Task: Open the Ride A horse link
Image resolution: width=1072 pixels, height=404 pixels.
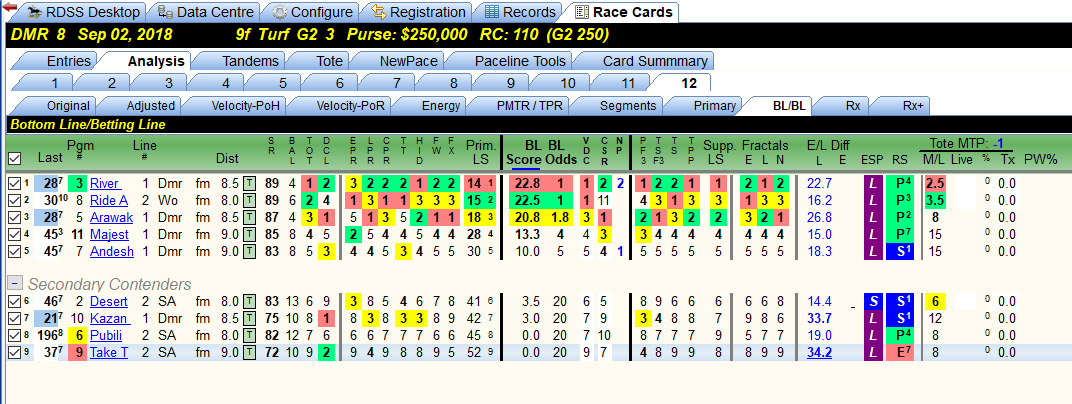Action: [109, 200]
